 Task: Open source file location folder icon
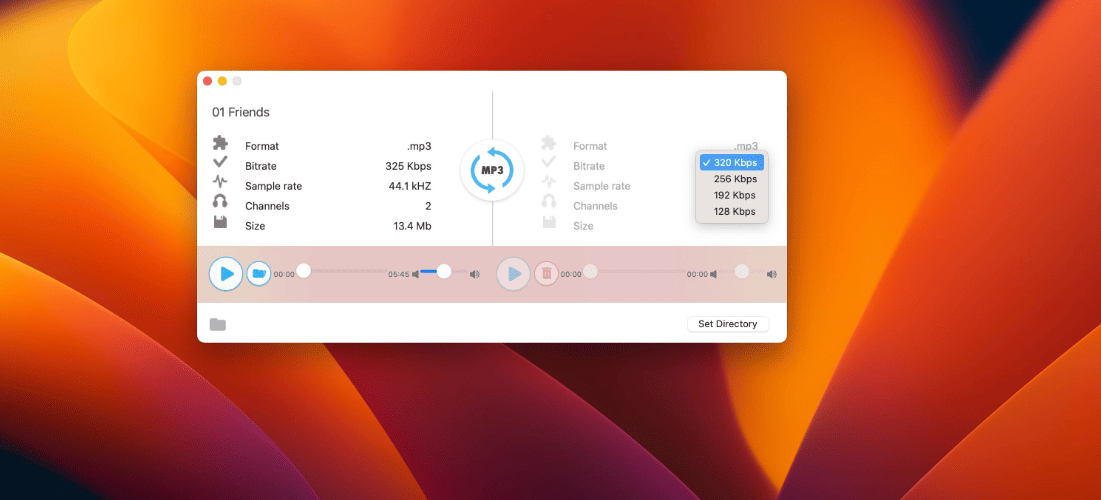pyautogui.click(x=259, y=274)
